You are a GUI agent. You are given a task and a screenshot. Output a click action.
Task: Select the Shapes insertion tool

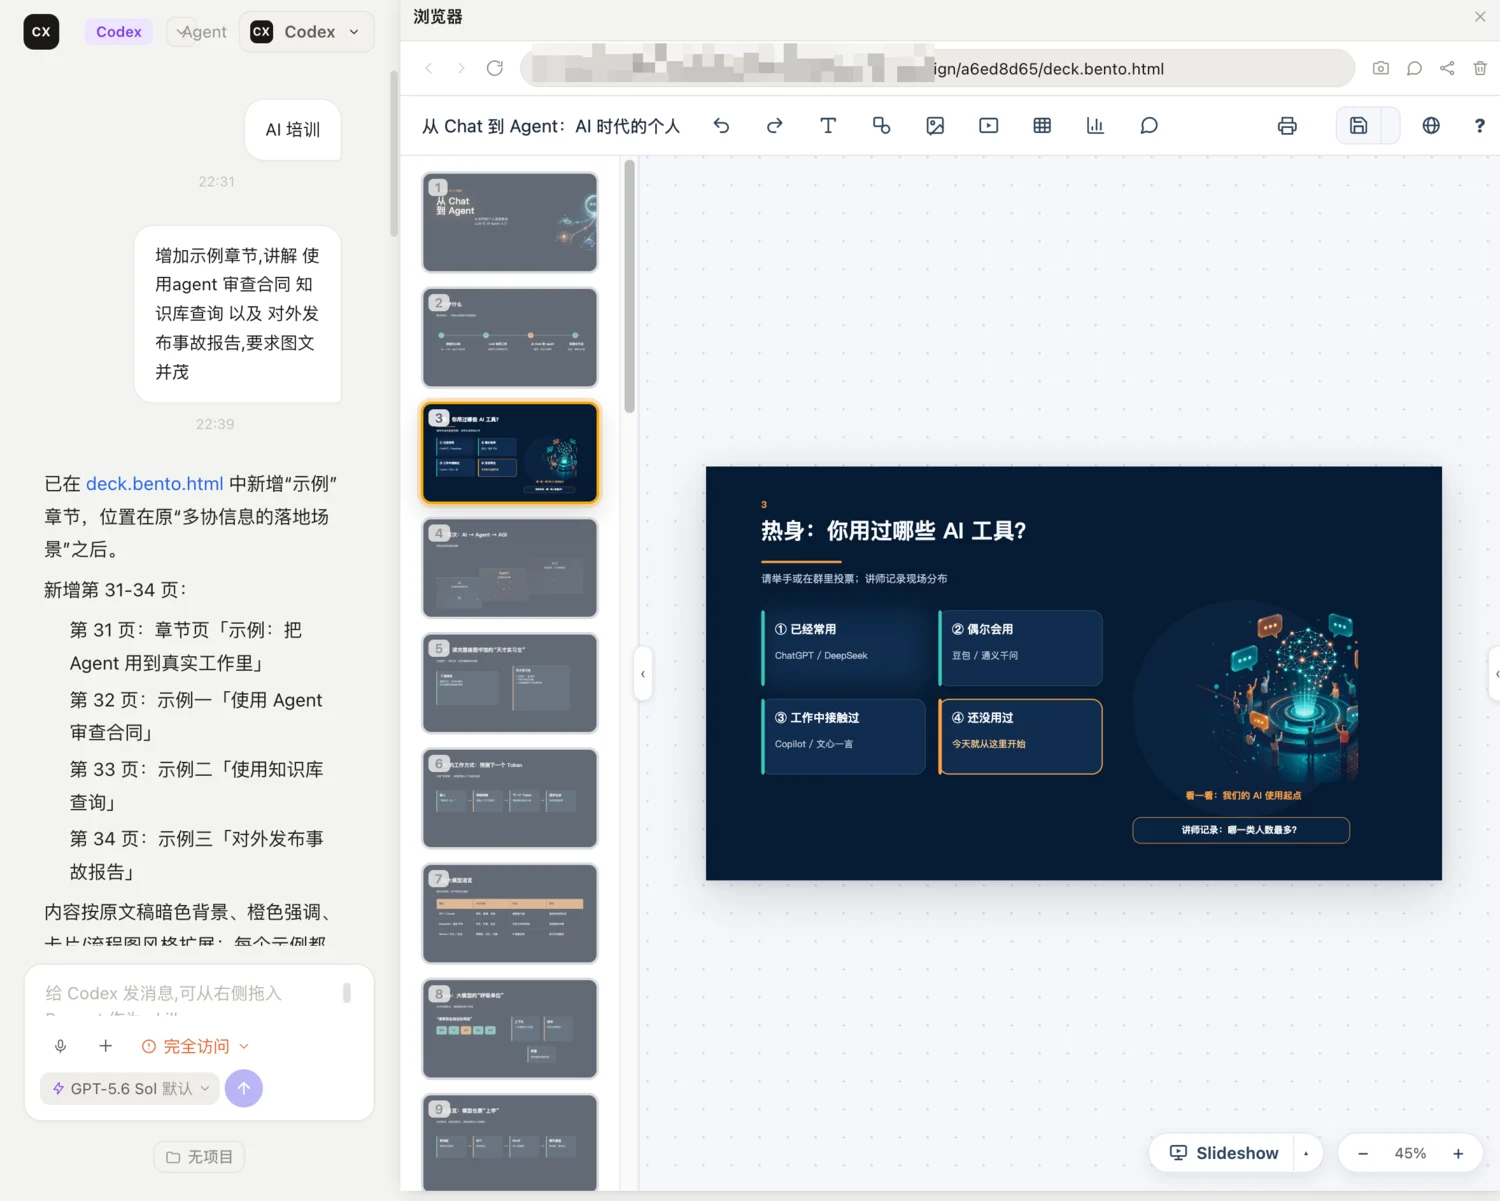coord(881,126)
